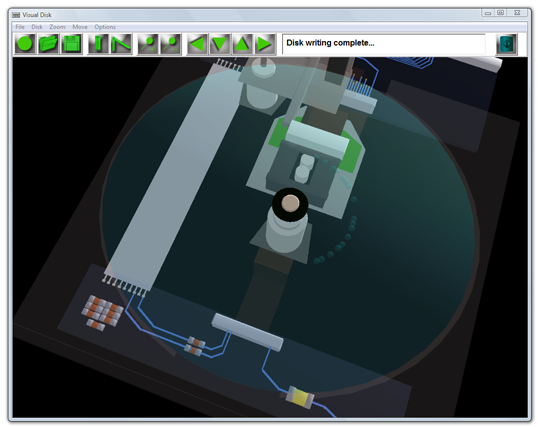Viewport: 538px width, 427px height.
Task: Save using the green floppy disk icon
Action: click(72, 44)
